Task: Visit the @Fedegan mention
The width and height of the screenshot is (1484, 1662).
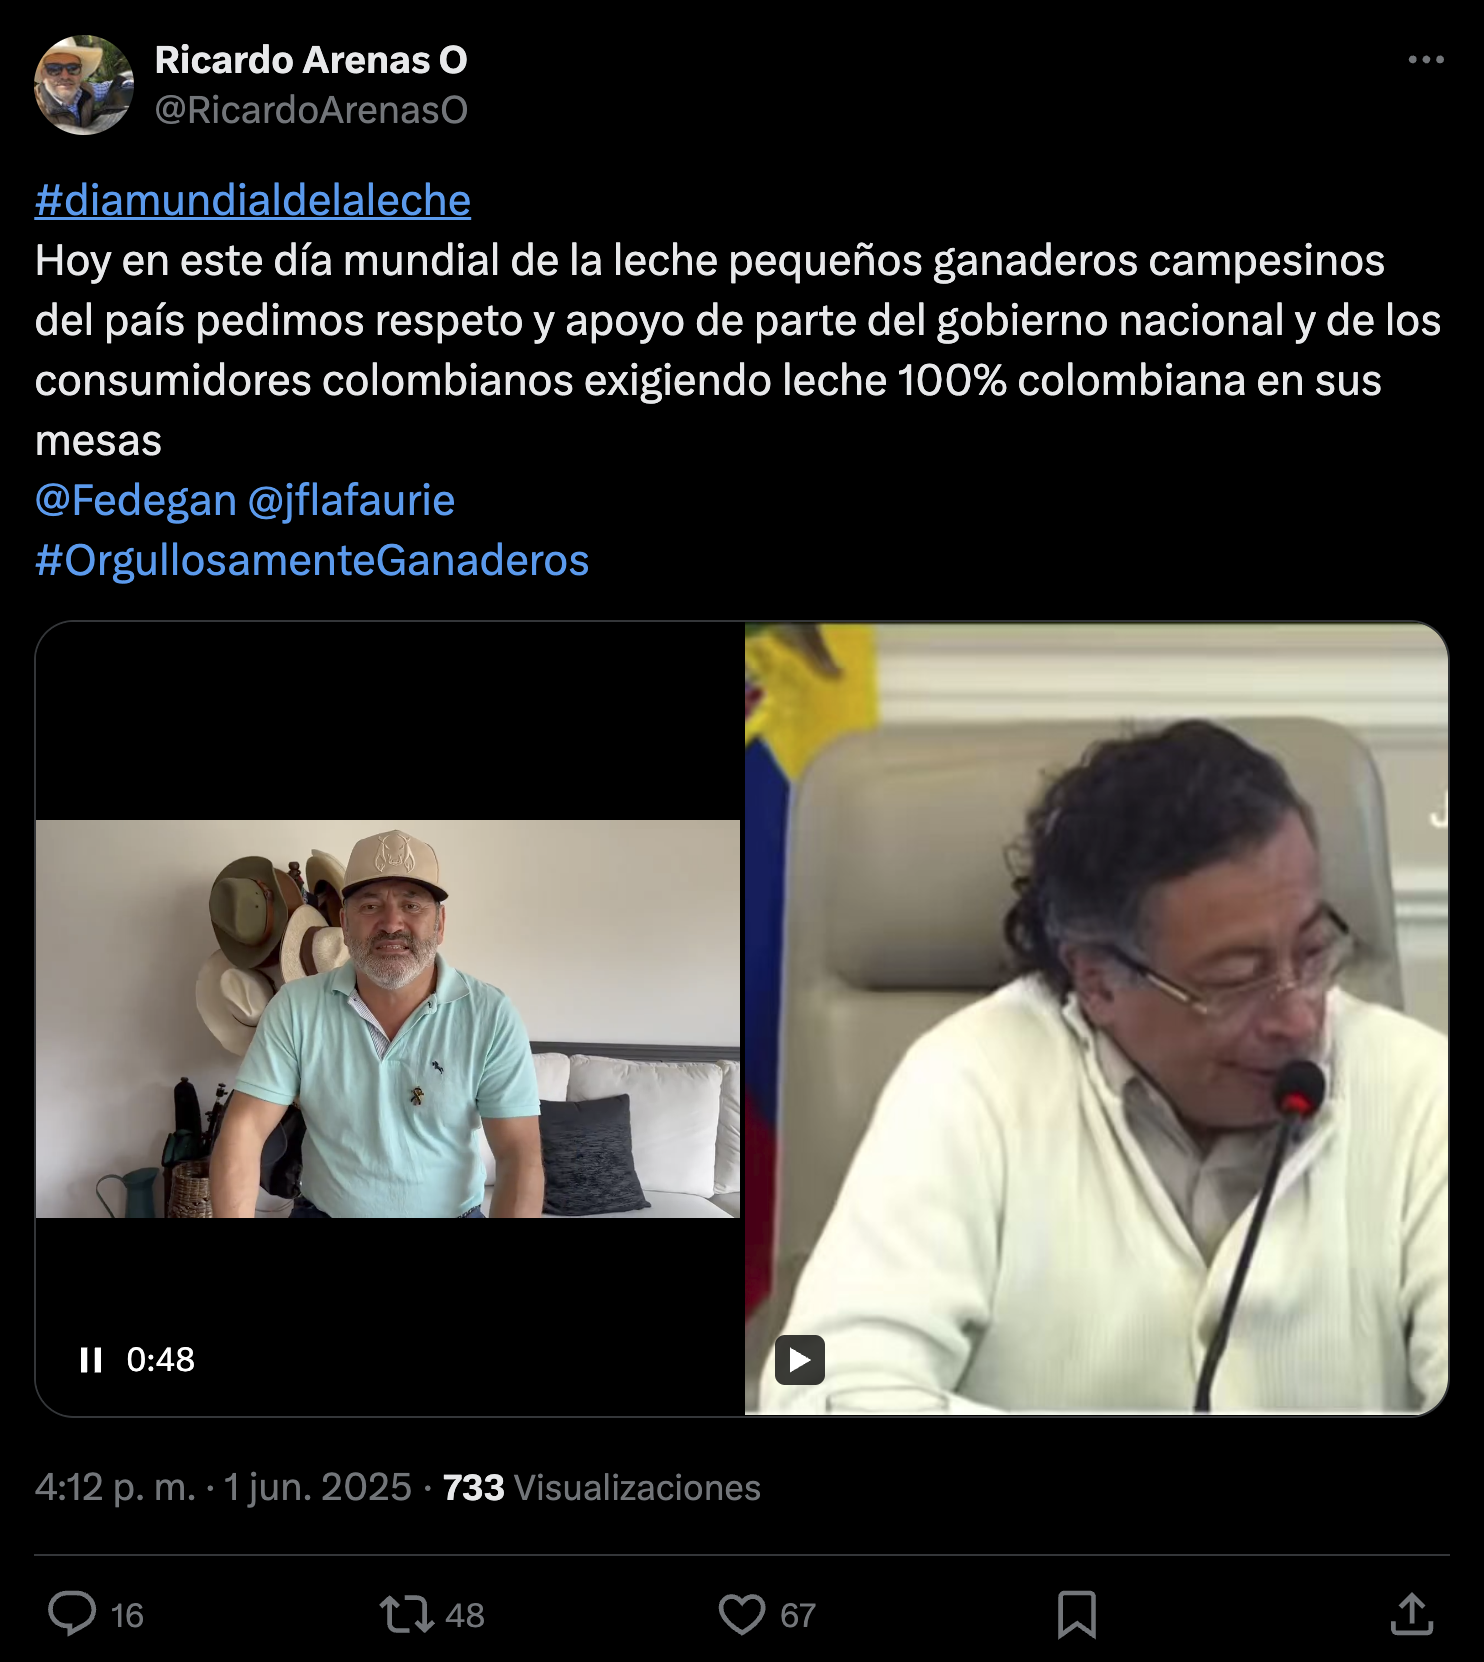Action: pos(136,500)
